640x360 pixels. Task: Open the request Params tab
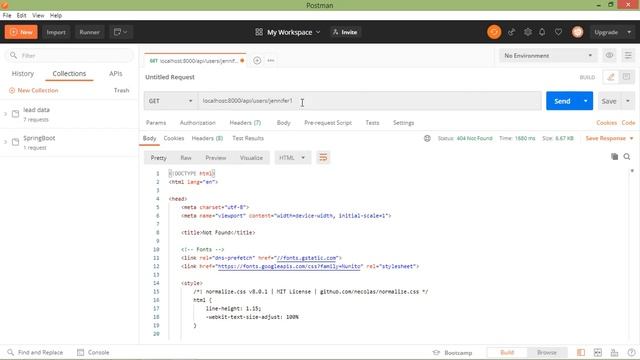(x=156, y=123)
